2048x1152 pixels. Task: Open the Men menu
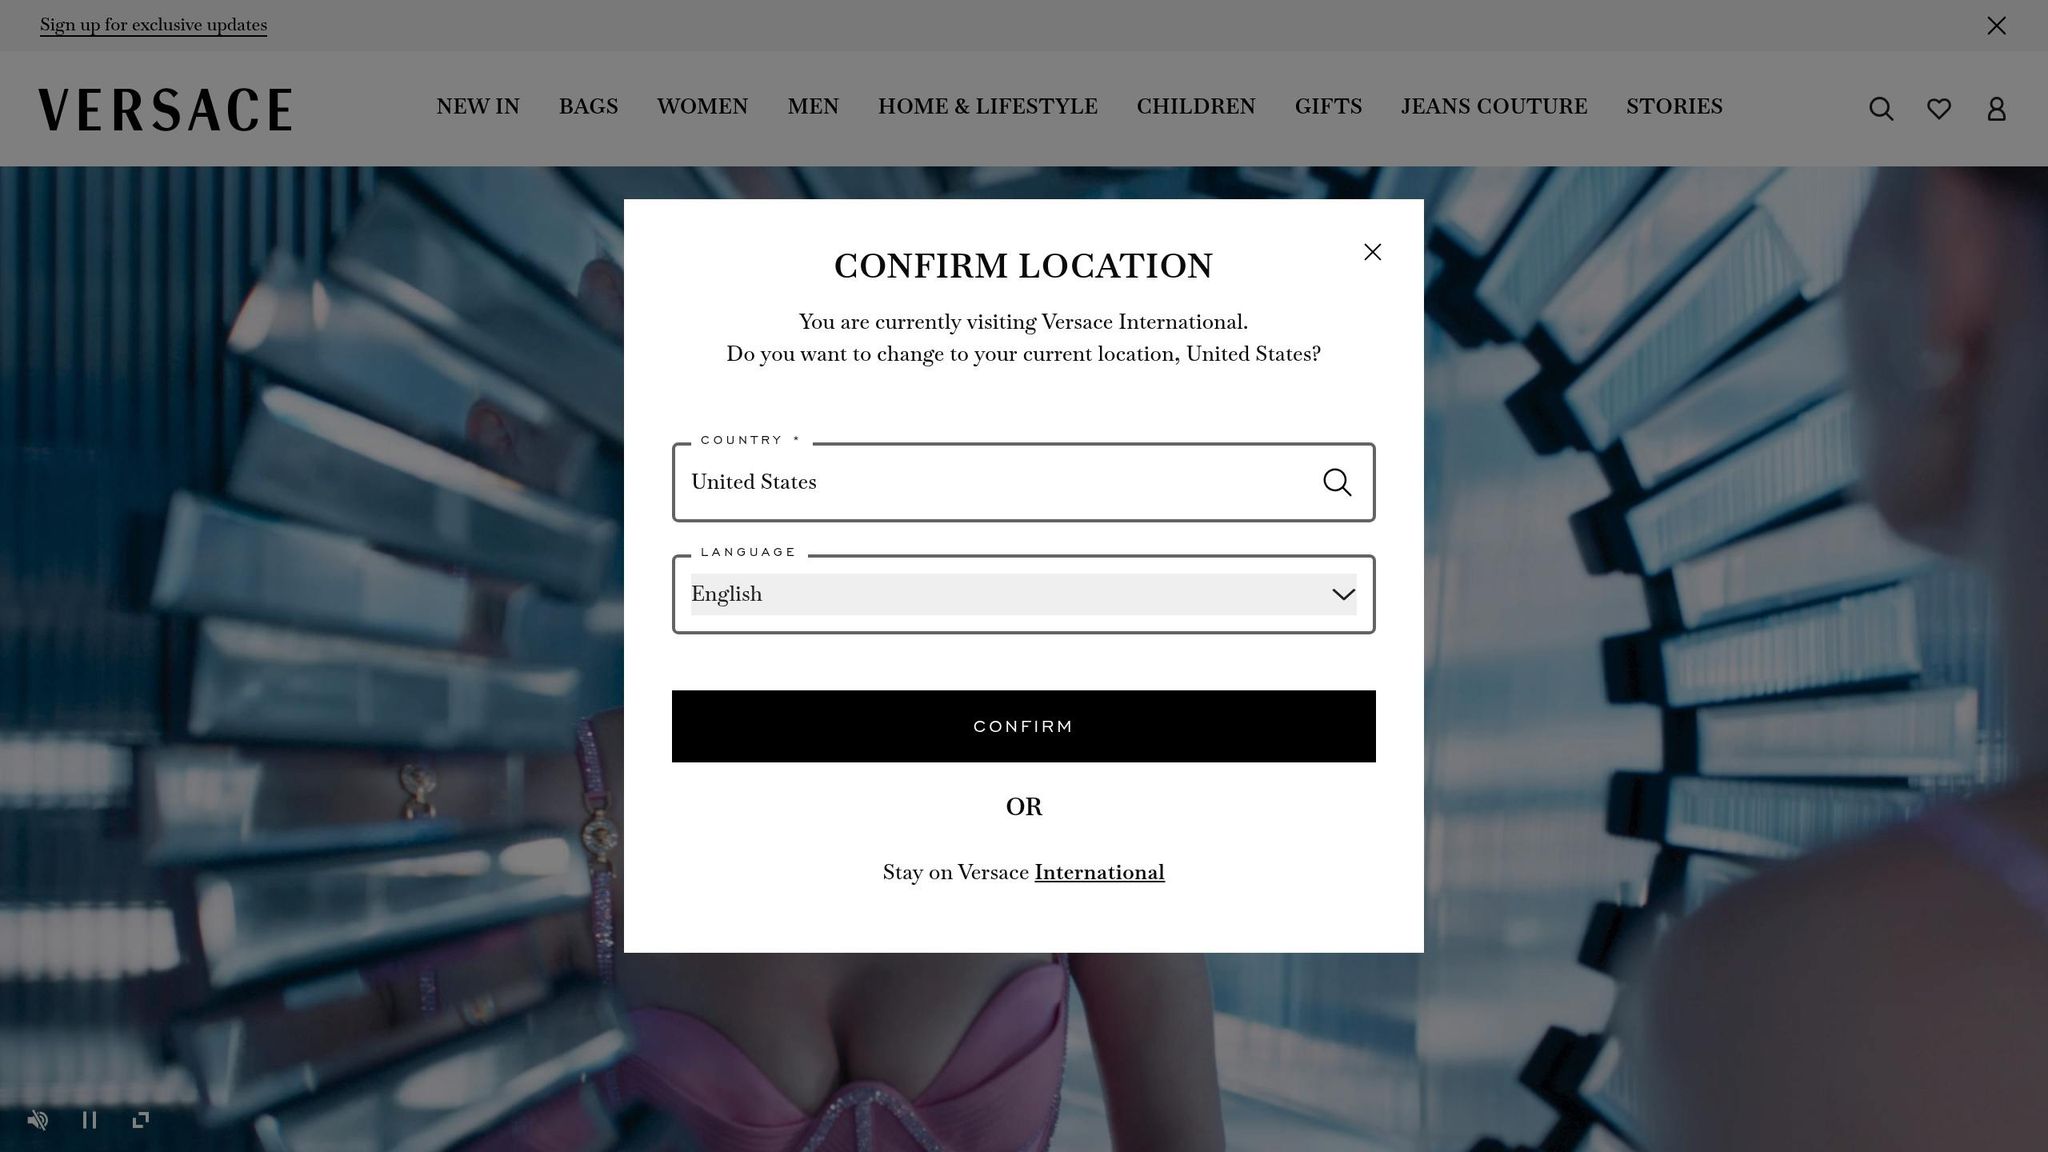813,107
